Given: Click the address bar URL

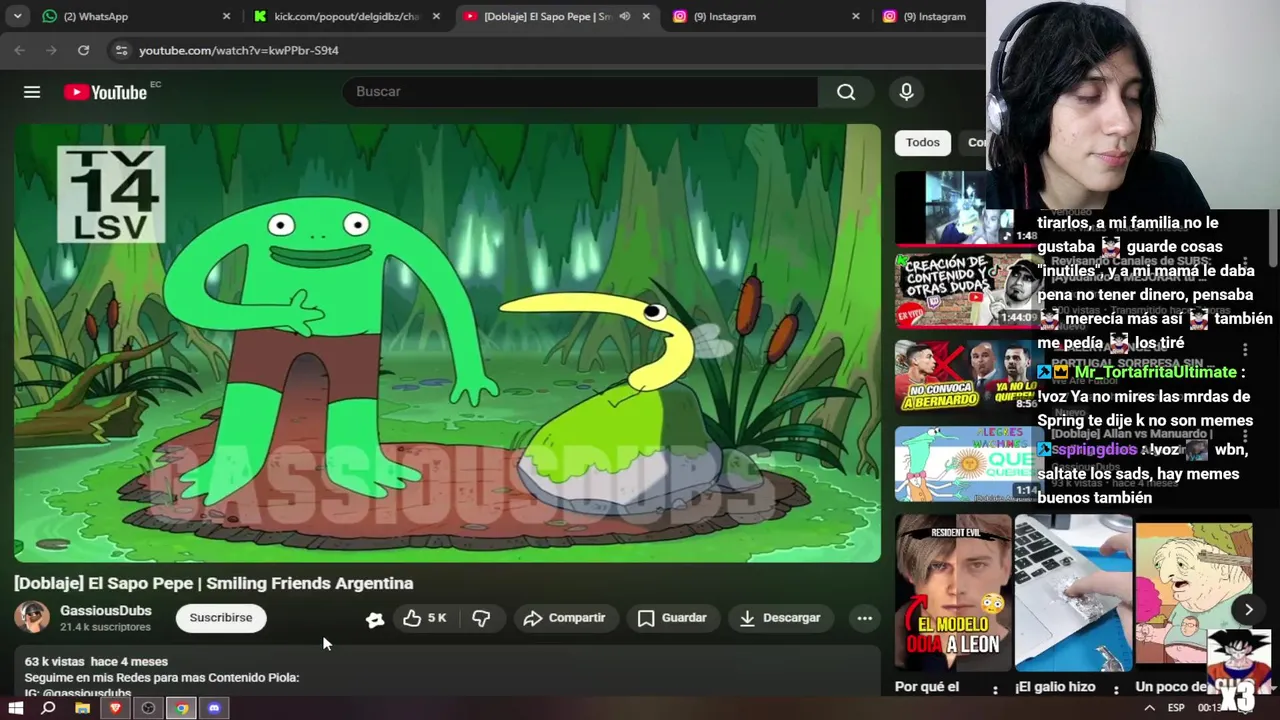Looking at the screenshot, I should 239,50.
